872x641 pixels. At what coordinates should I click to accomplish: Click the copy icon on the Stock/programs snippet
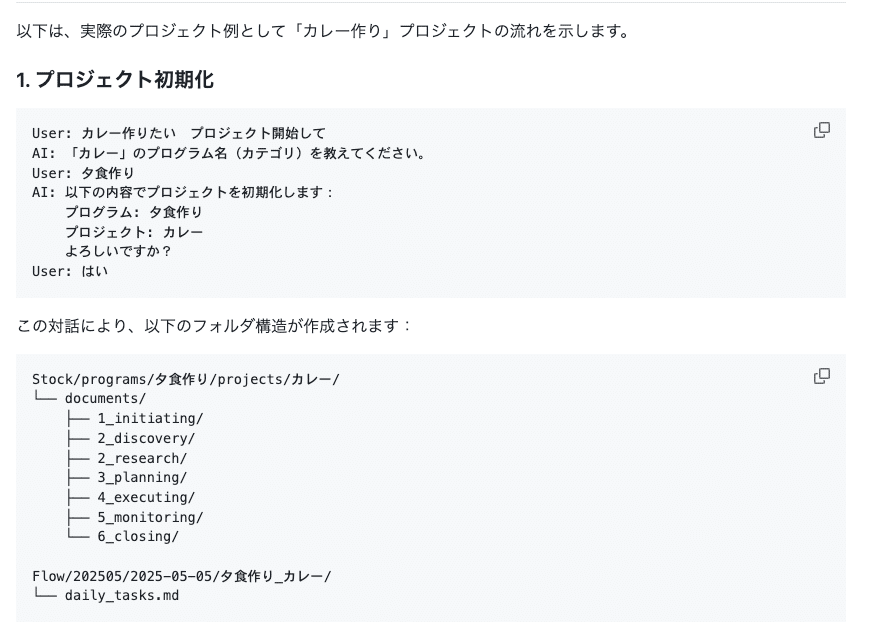[821, 377]
